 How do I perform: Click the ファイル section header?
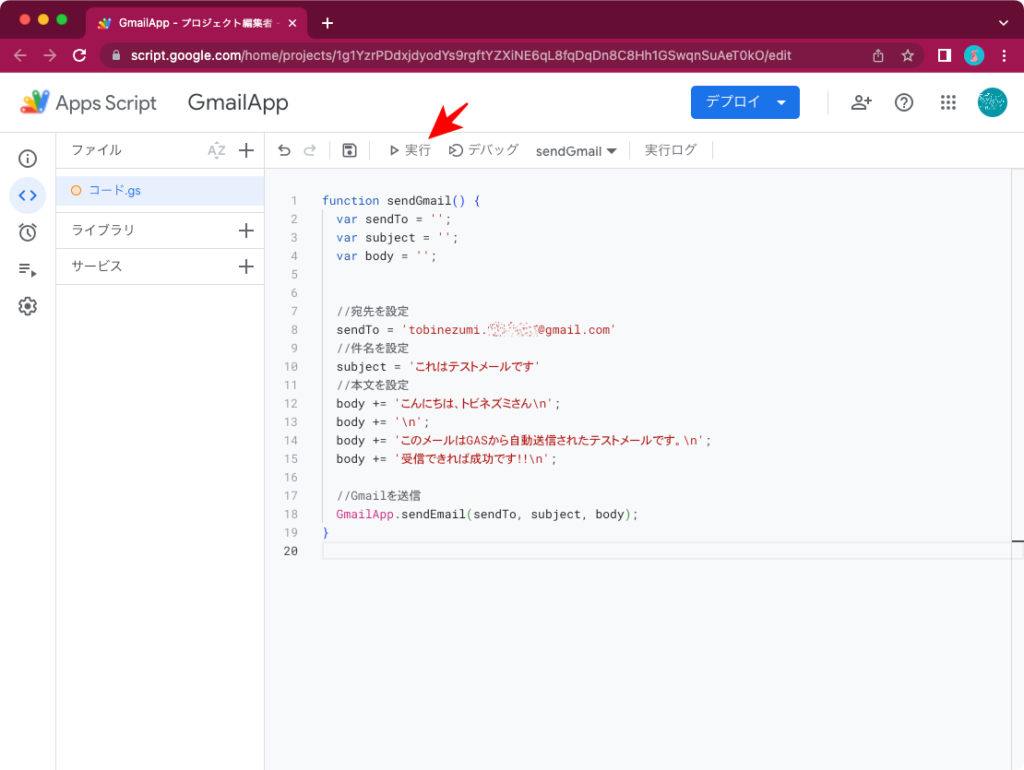click(97, 151)
